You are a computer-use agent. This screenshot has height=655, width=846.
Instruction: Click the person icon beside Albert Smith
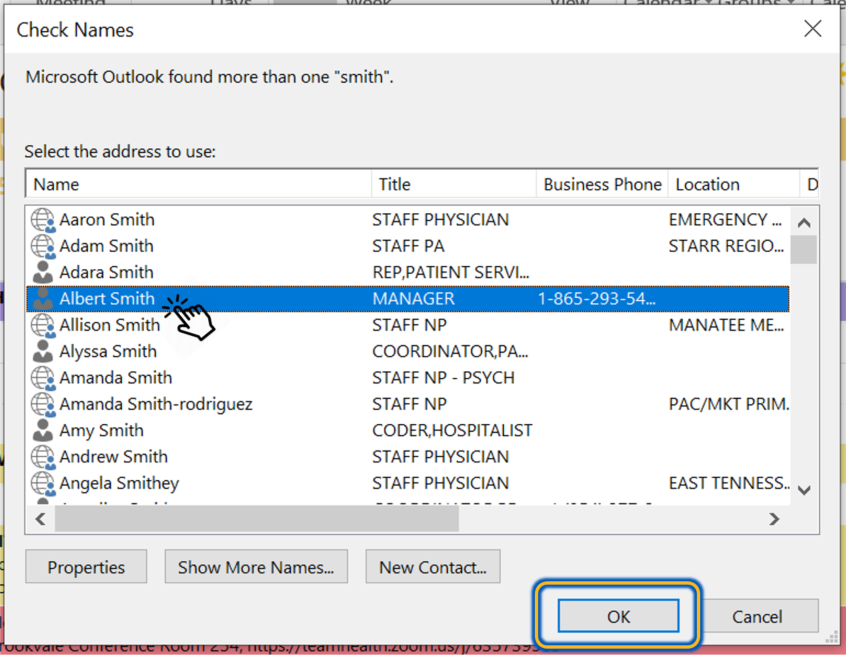[x=43, y=299]
